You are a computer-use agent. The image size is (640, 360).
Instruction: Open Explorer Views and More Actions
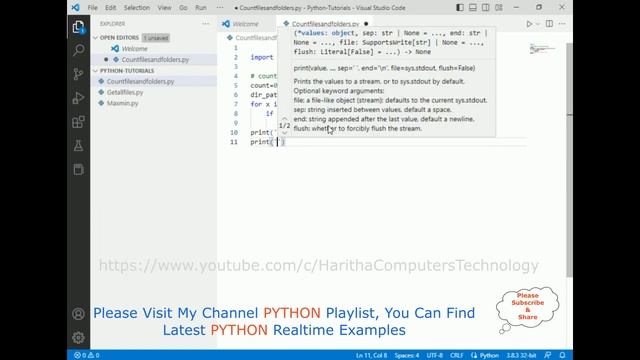(x=205, y=24)
